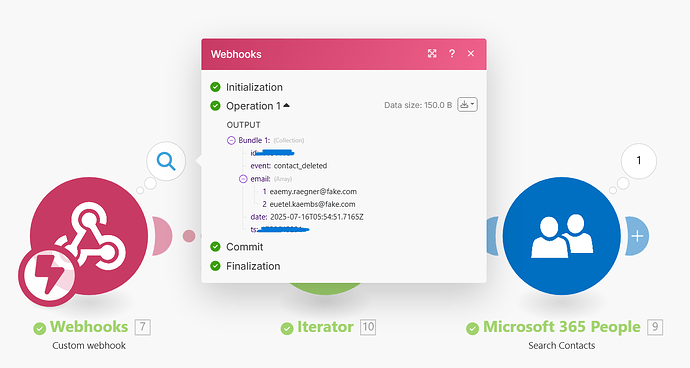The height and width of the screenshot is (368, 690).
Task: Add a module with the plus icon
Action: click(x=637, y=236)
